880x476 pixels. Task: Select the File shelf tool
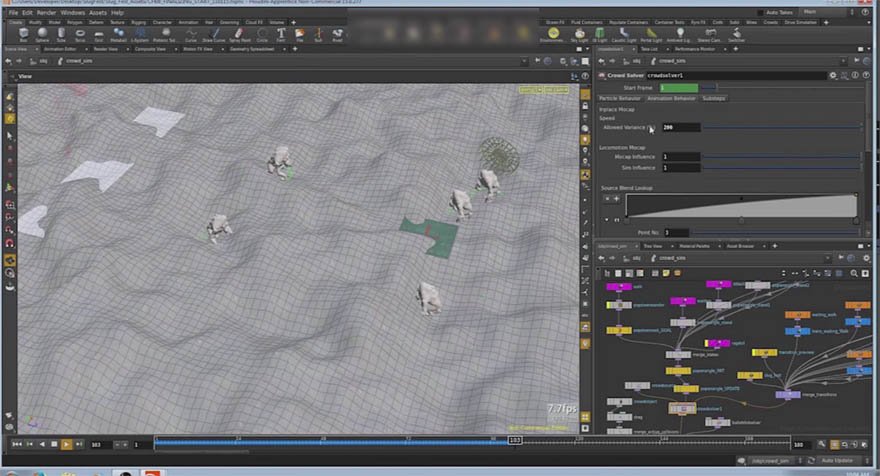[300, 35]
